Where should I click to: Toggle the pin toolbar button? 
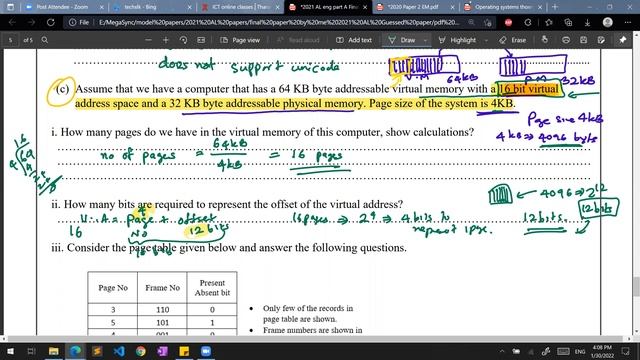pyautogui.click(x=622, y=40)
